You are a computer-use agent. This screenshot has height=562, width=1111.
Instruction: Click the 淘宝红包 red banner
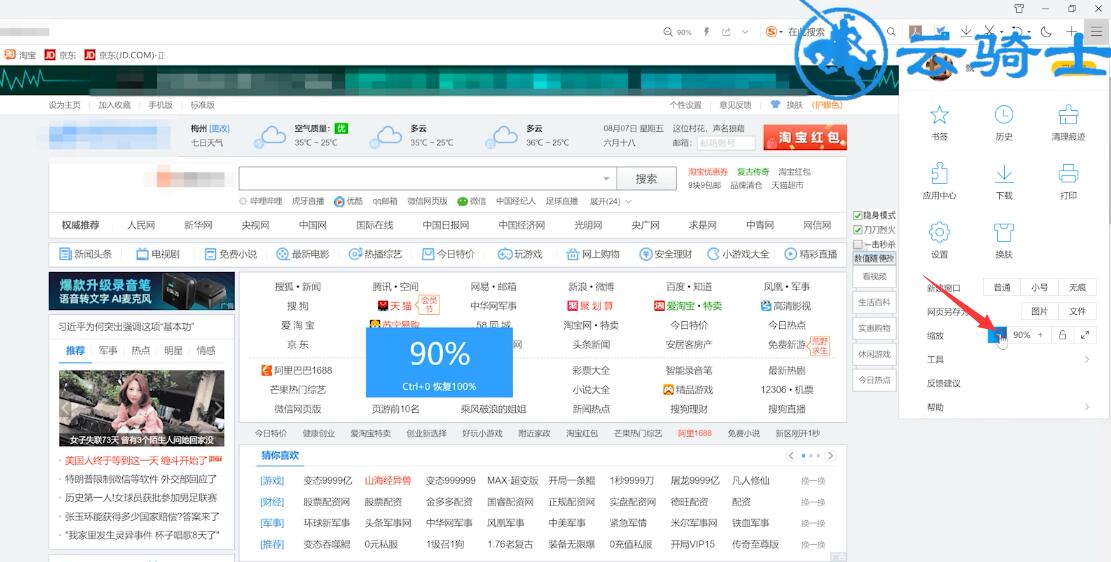[805, 137]
